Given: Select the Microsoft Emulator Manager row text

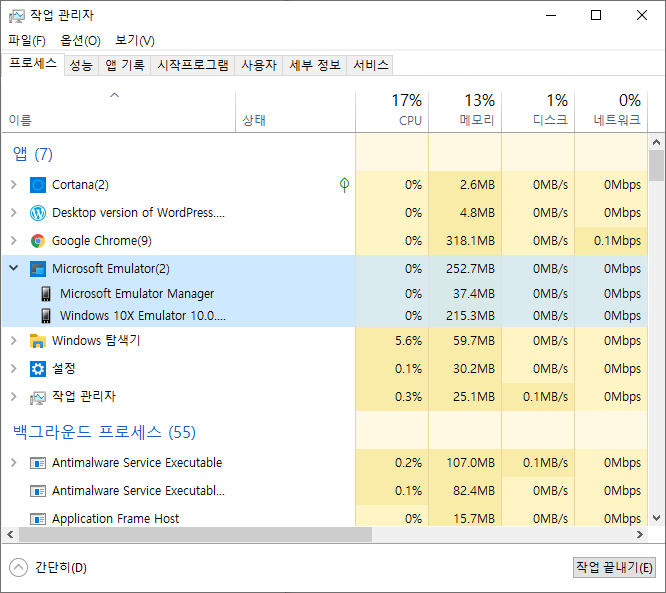Looking at the screenshot, I should [137, 294].
